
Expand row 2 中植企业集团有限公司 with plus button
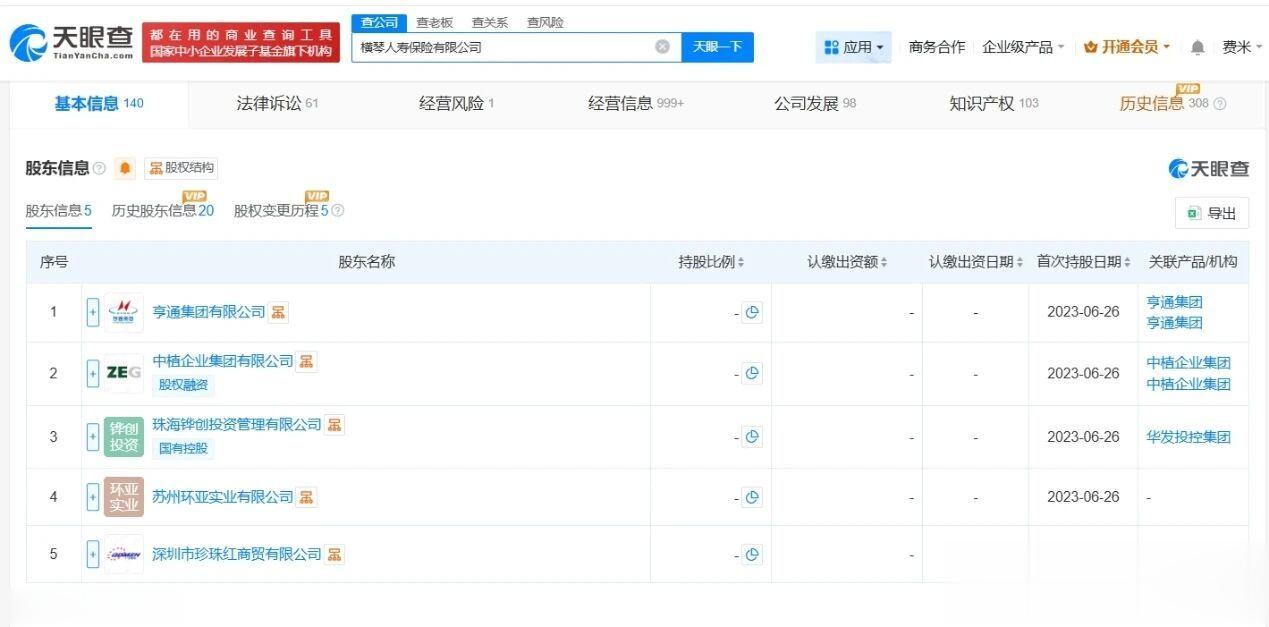[x=93, y=373]
